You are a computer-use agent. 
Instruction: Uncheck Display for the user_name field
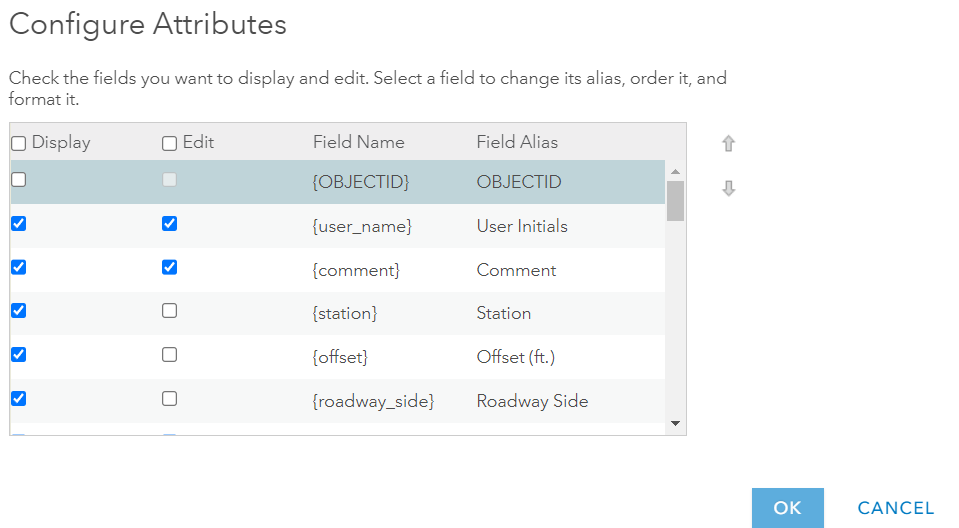pyautogui.click(x=18, y=224)
